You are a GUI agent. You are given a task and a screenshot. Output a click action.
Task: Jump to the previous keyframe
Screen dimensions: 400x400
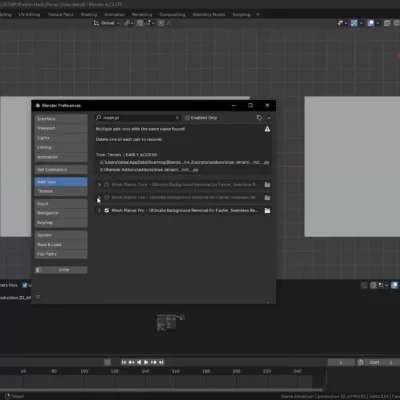coord(131,362)
